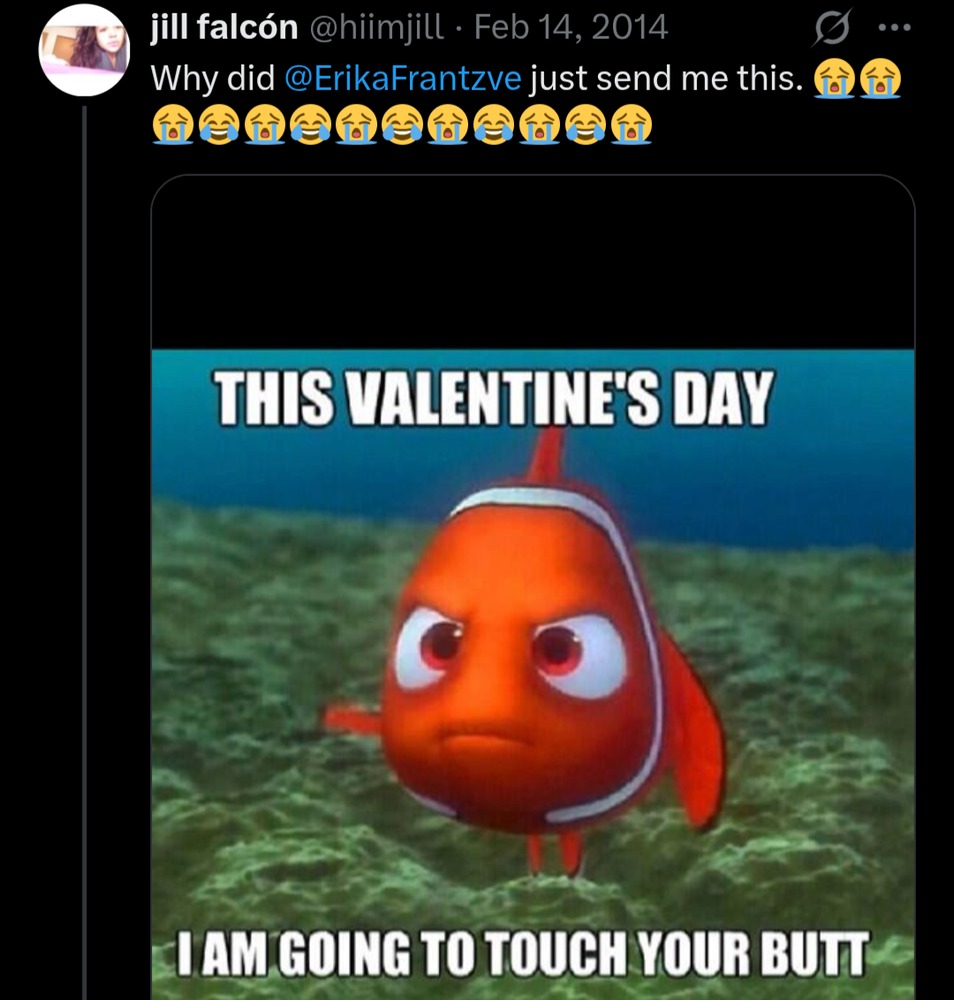Viewport: 954px width, 1000px height.
Task: Click the fish's left eye
Action: 429,648
